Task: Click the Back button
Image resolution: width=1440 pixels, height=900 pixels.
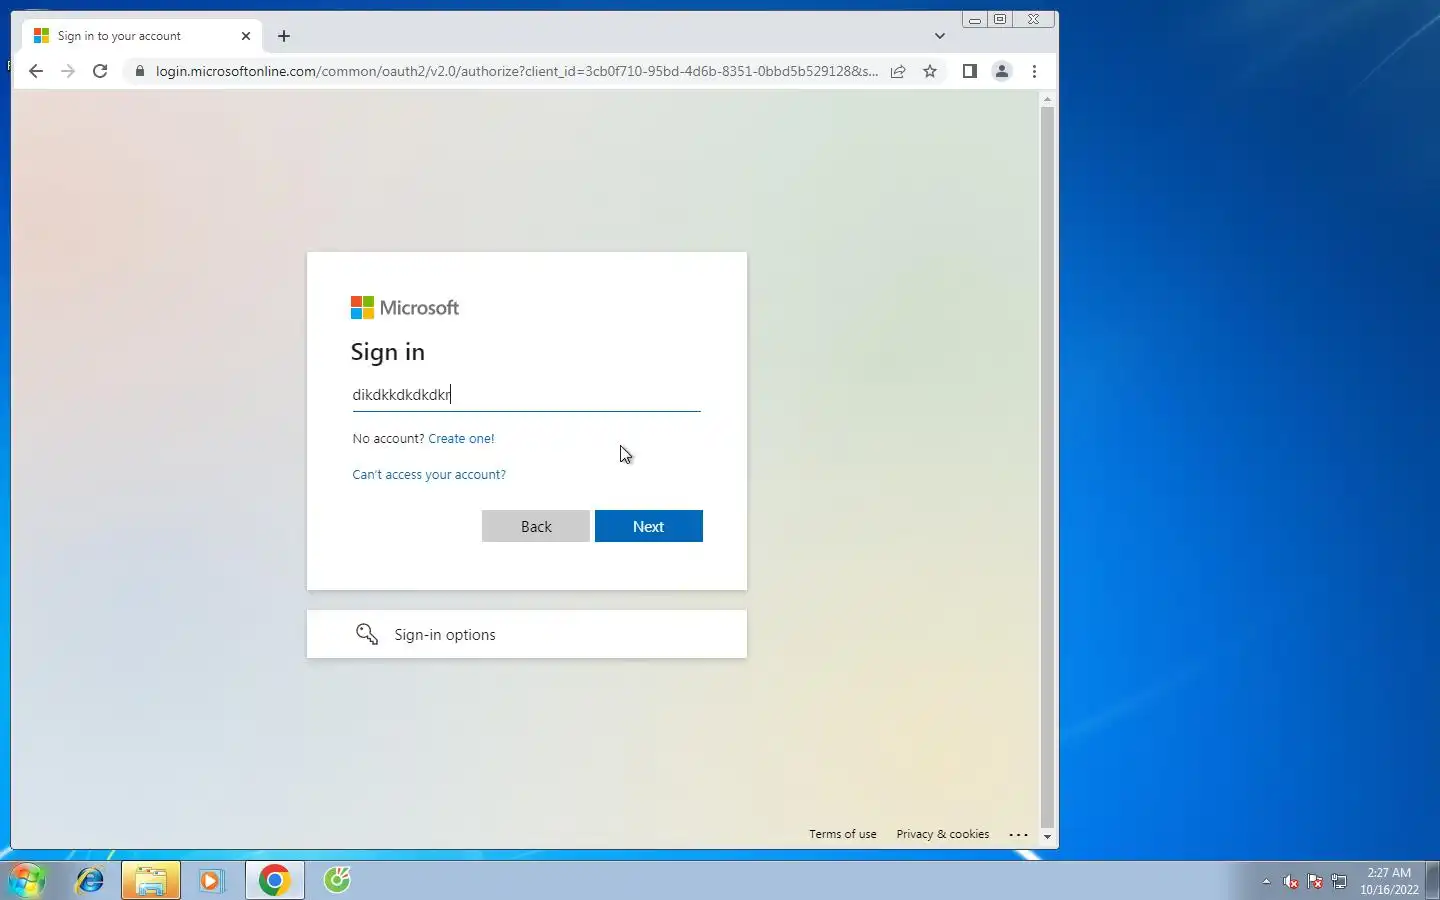Action: (x=536, y=526)
